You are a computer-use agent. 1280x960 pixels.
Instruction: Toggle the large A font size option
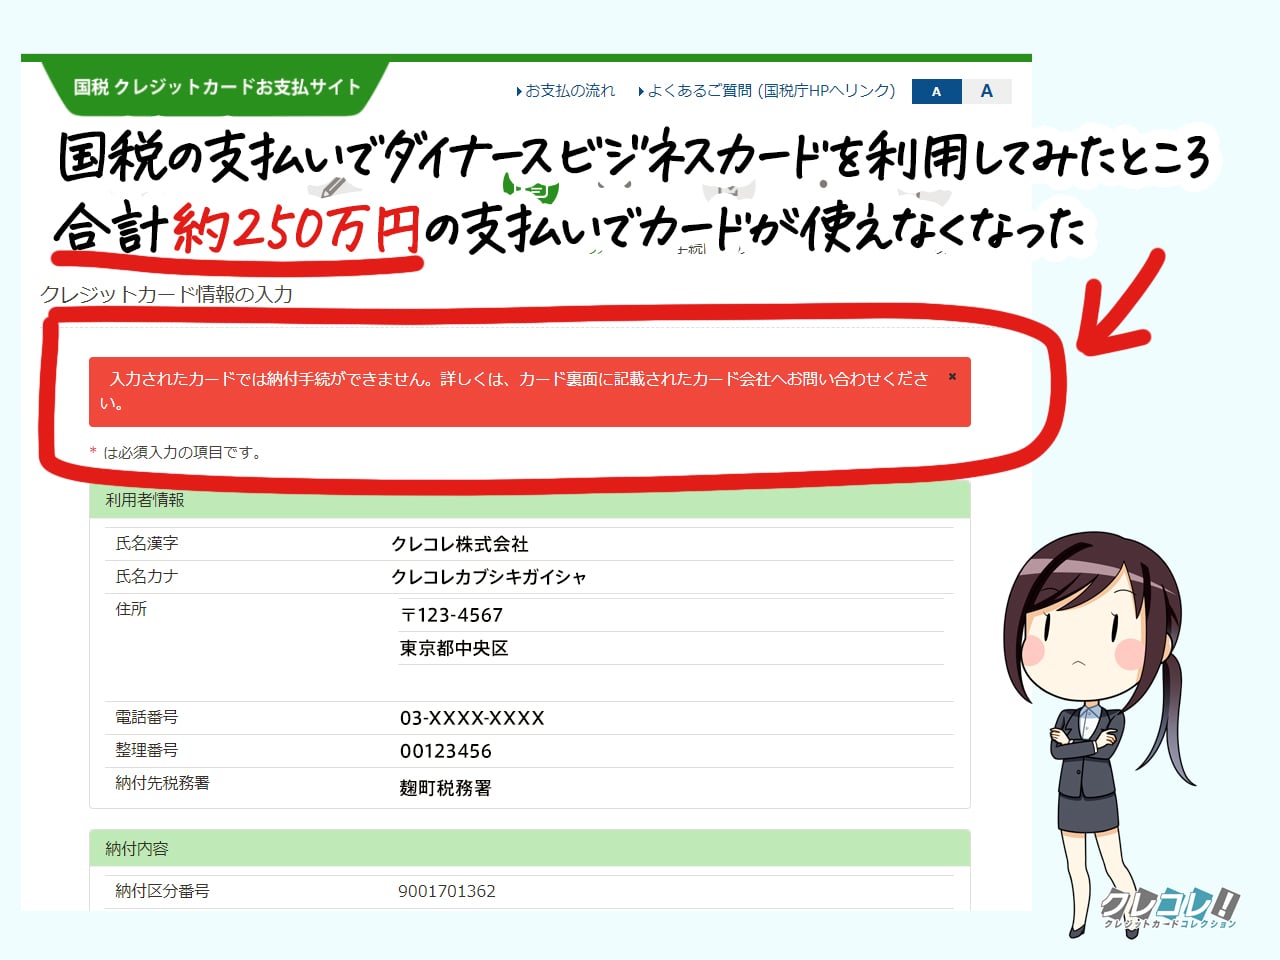[987, 91]
